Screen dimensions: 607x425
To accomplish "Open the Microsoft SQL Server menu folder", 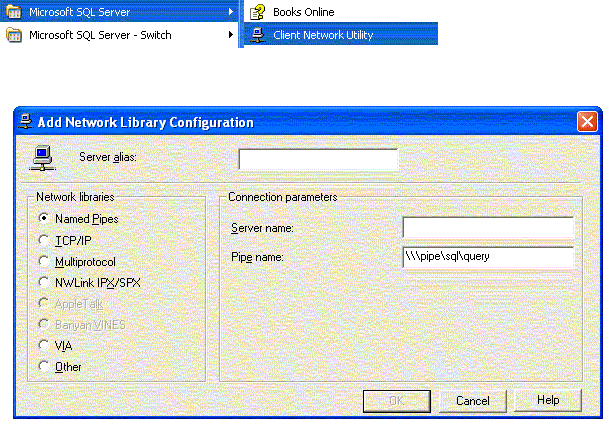I will point(119,12).
